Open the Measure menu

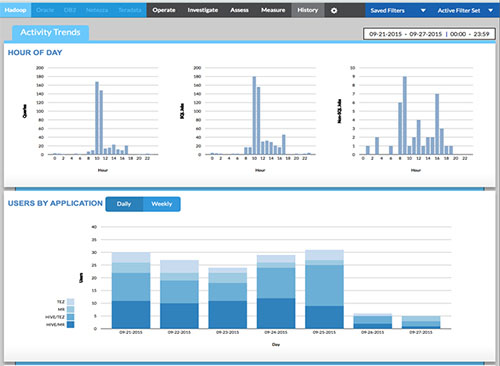(x=273, y=10)
